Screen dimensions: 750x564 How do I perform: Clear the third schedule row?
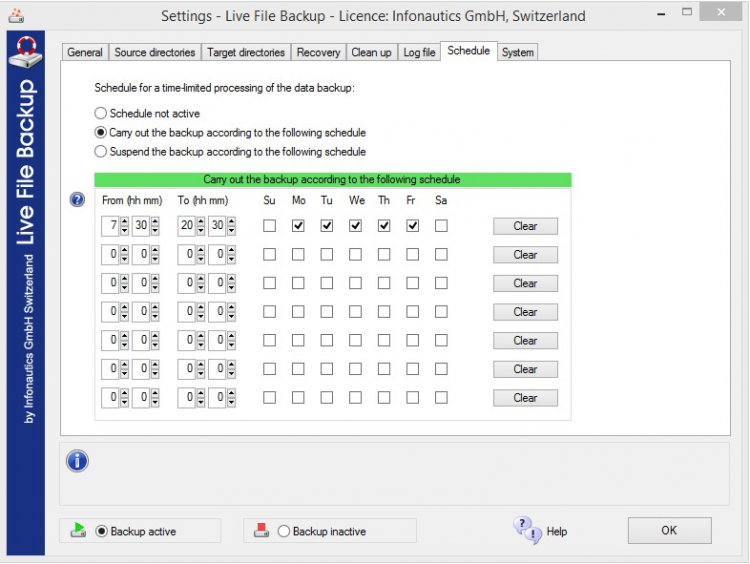(525, 284)
